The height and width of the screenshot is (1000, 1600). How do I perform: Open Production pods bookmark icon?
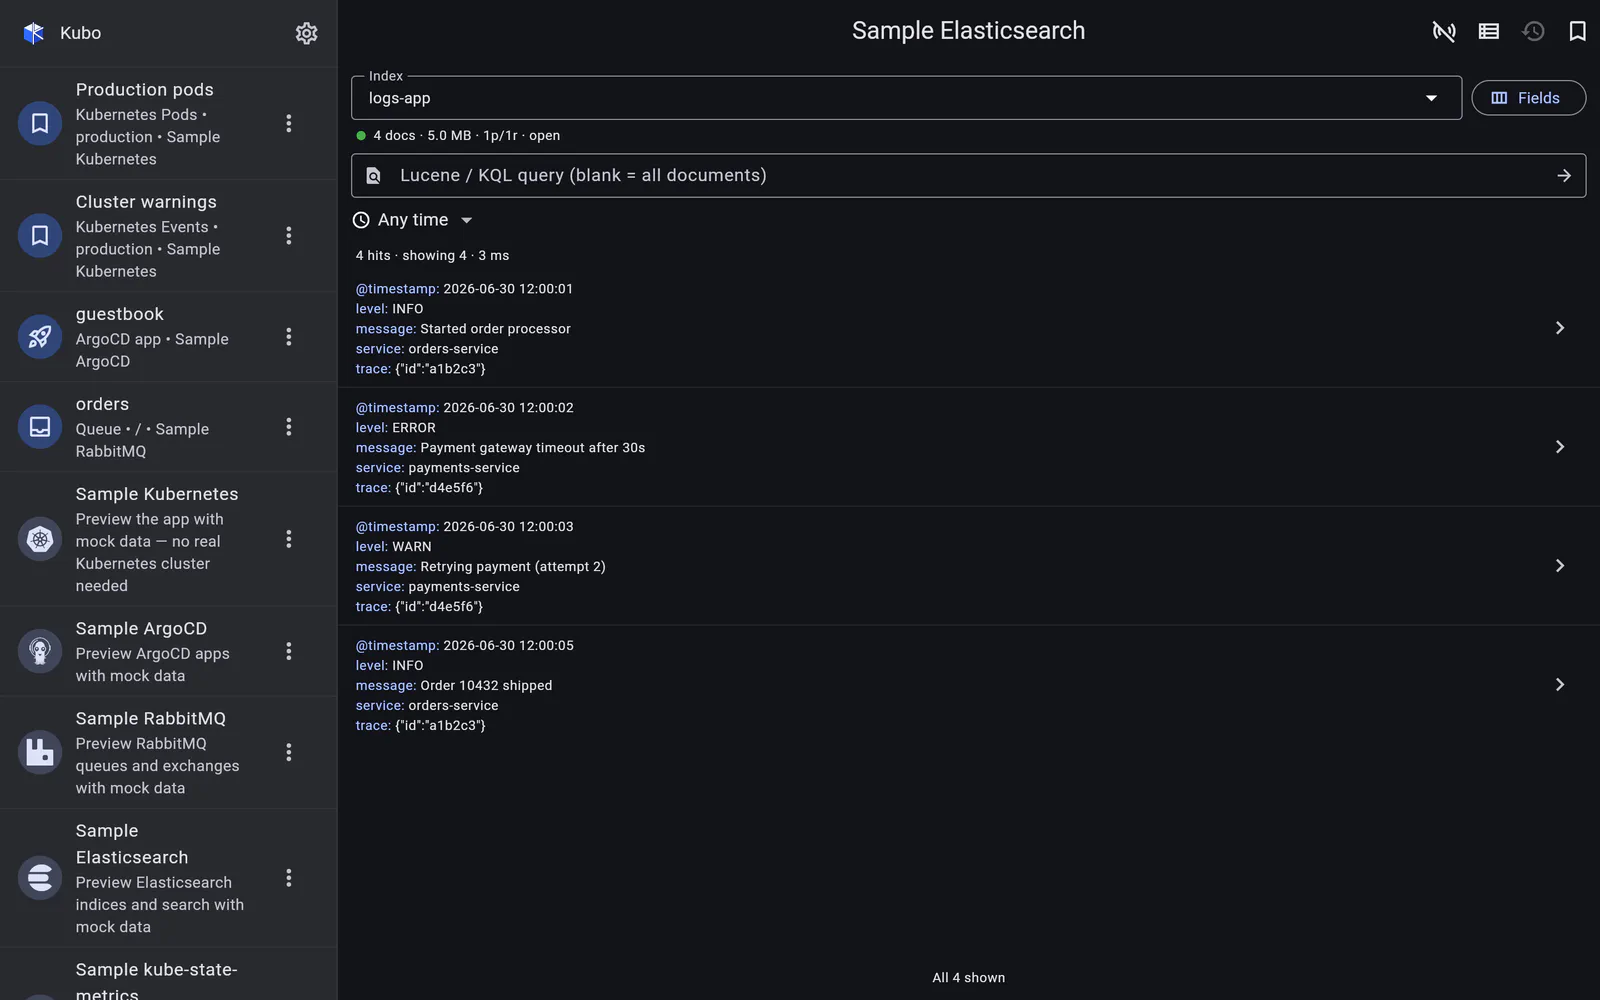[x=40, y=123]
